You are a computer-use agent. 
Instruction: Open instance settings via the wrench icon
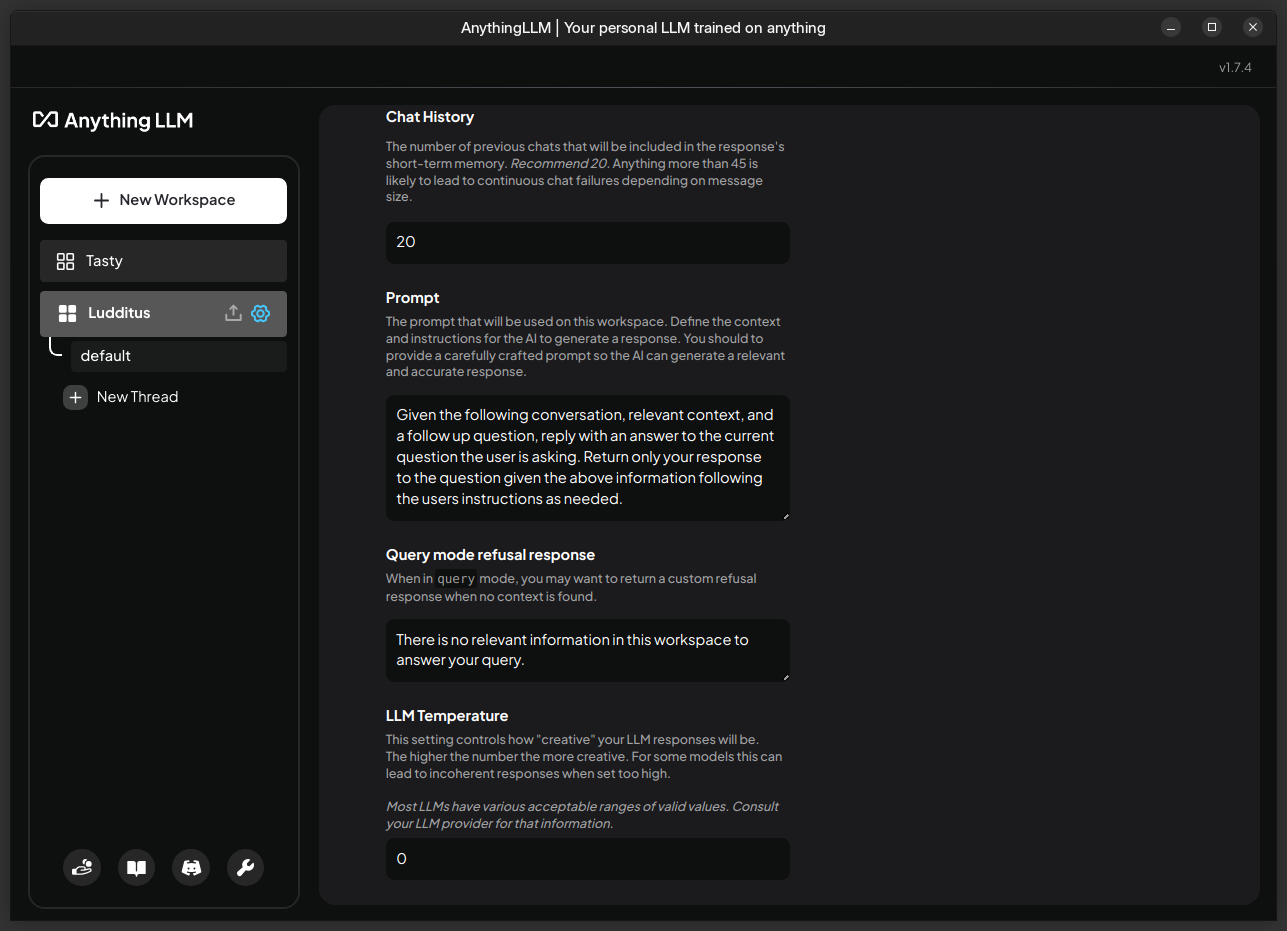click(x=245, y=867)
